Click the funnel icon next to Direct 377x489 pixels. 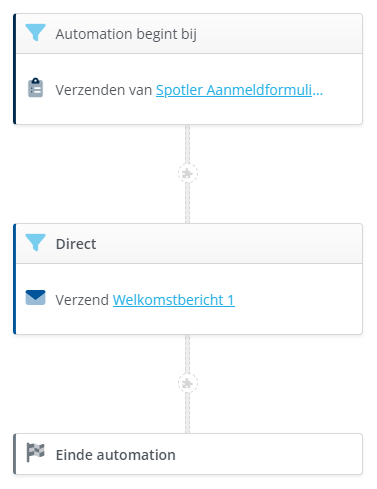coord(35,242)
